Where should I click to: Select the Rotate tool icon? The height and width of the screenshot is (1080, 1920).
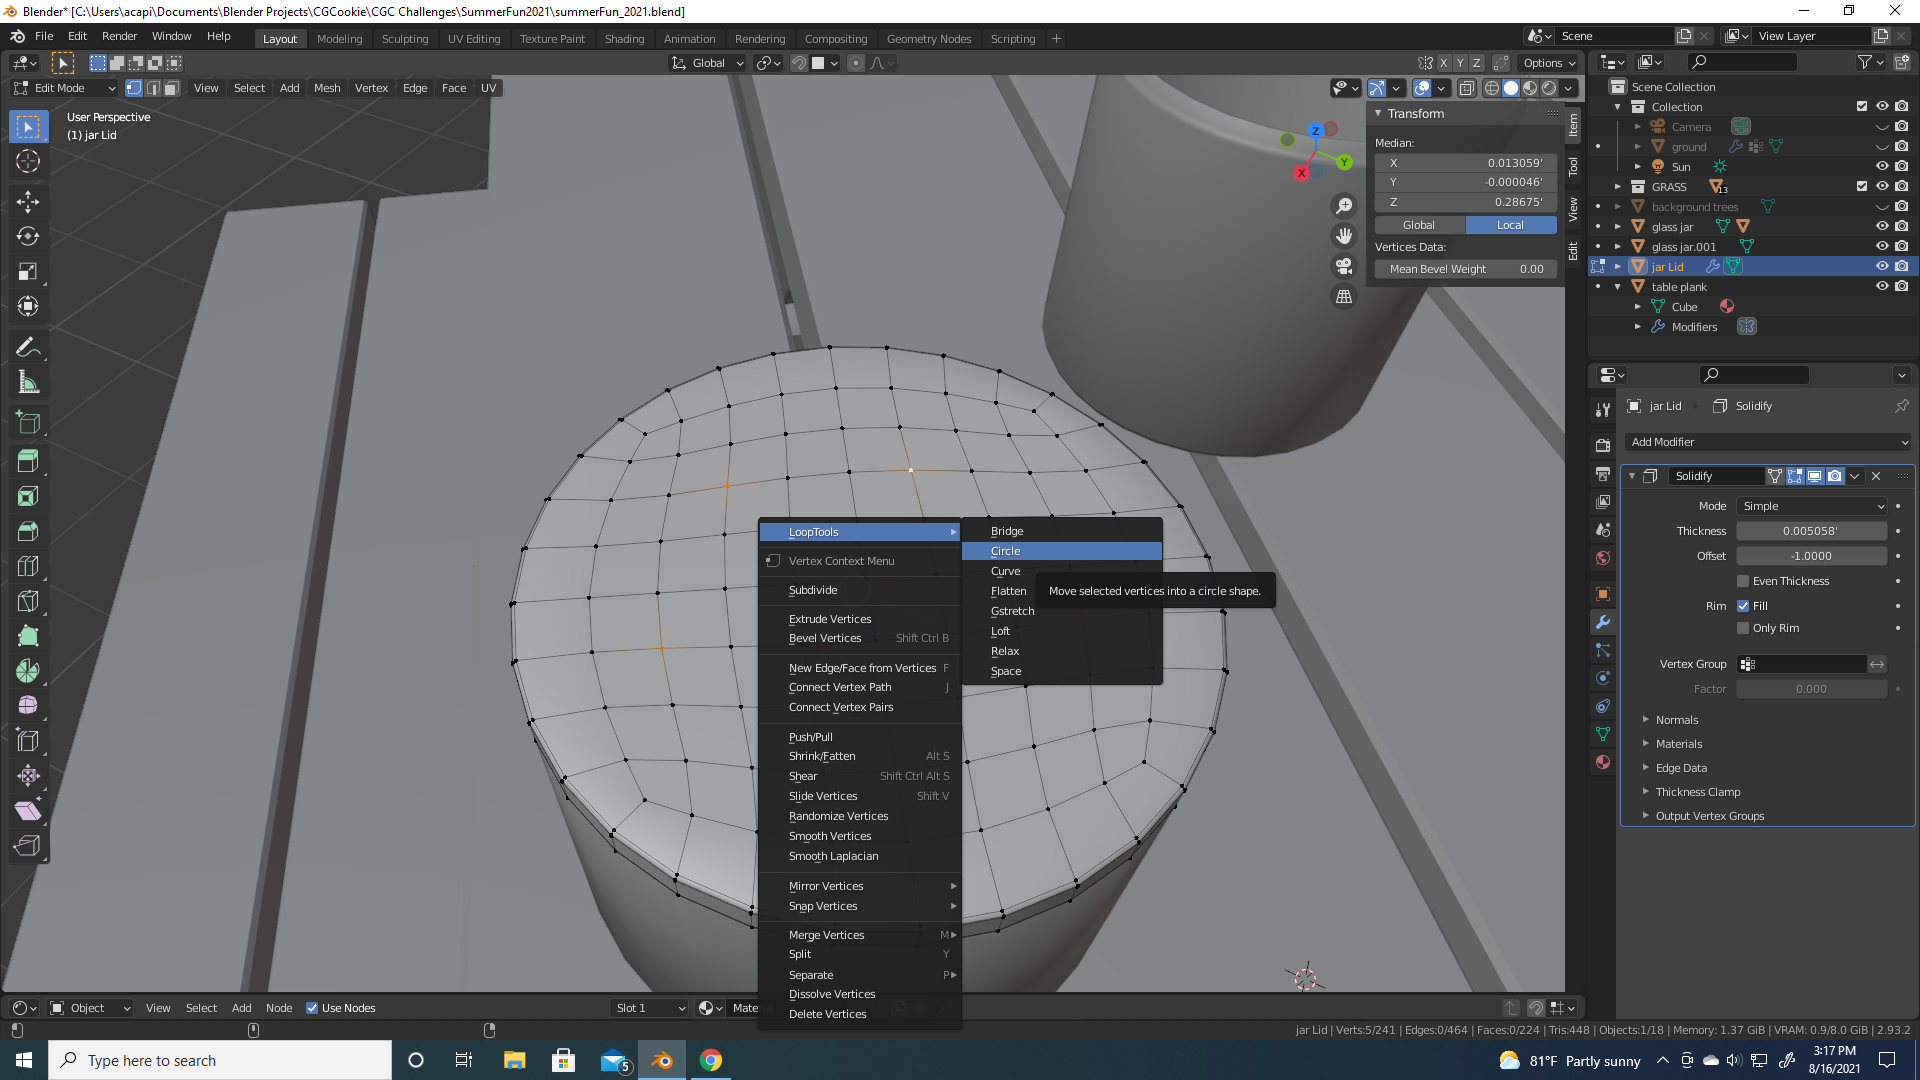click(28, 236)
